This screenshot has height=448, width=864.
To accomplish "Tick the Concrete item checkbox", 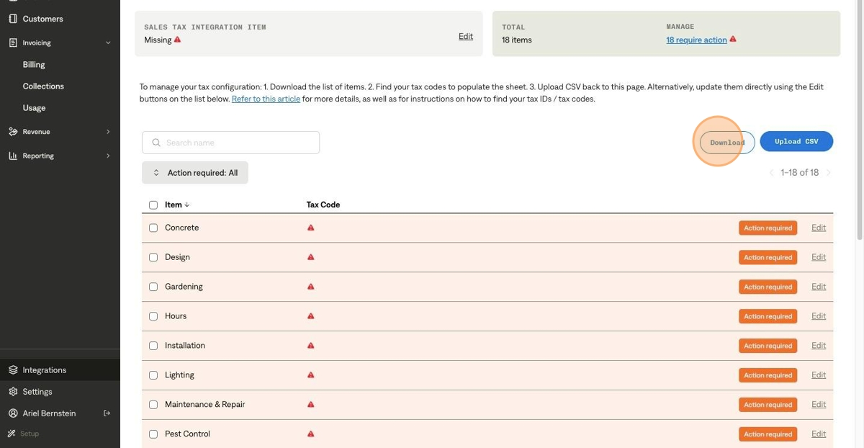I will click(153, 228).
